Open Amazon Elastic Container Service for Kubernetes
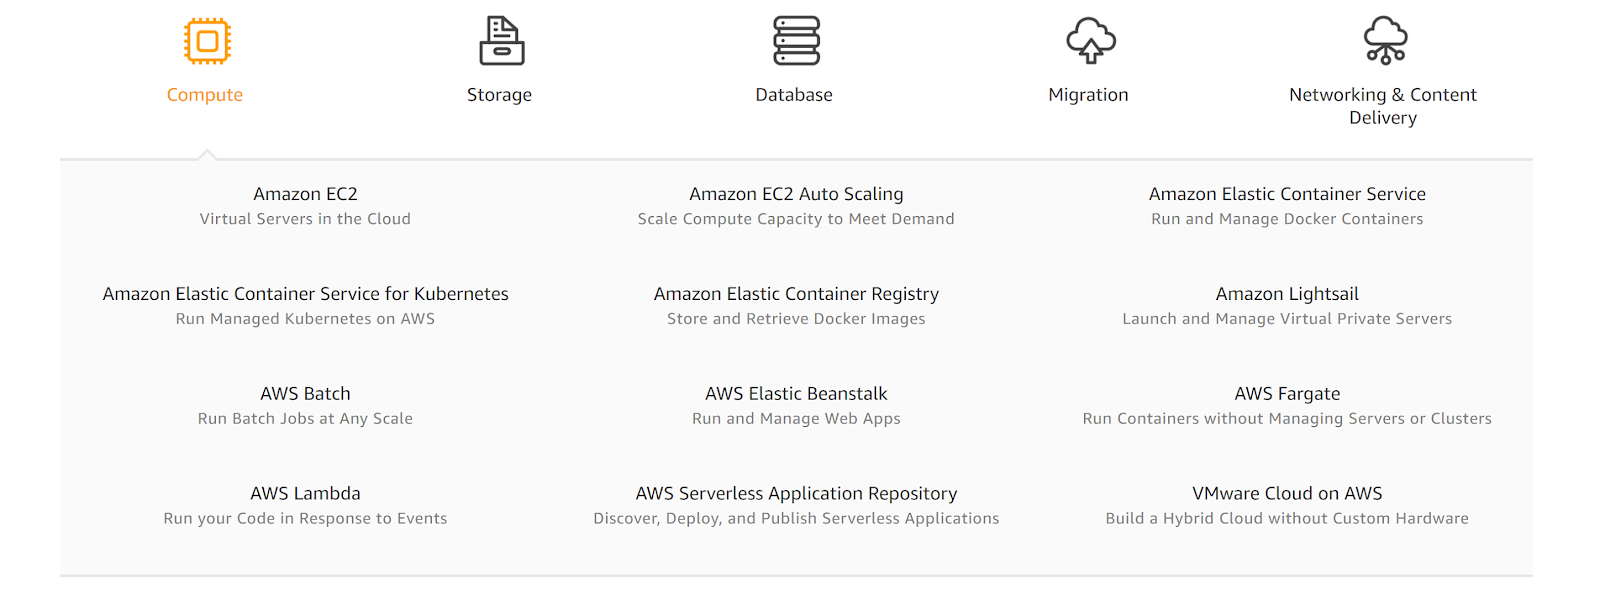 pos(305,293)
